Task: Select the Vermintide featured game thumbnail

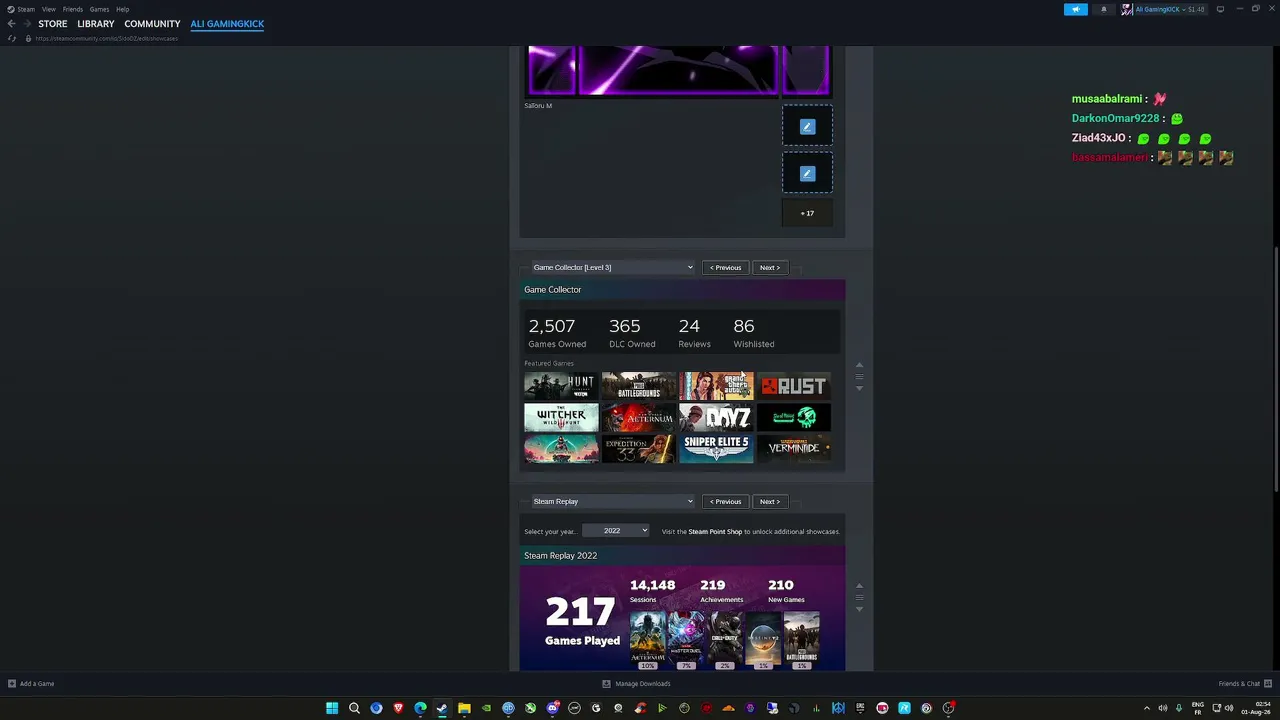Action: [x=794, y=448]
